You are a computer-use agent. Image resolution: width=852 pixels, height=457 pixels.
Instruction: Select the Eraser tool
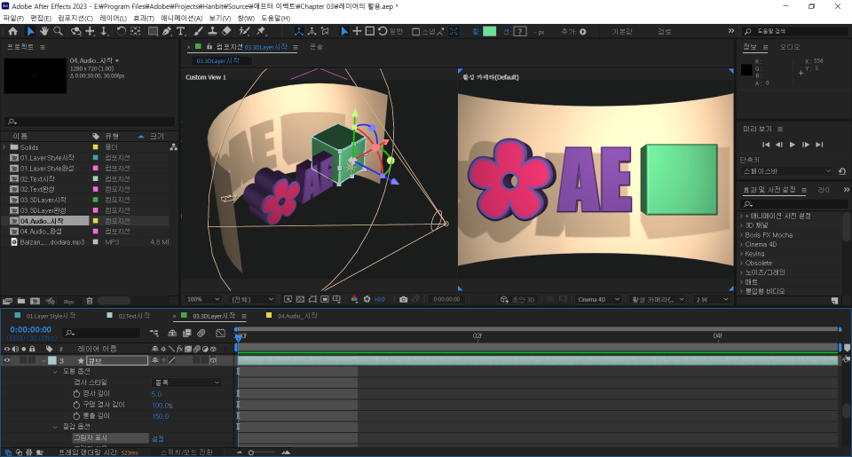(x=227, y=32)
